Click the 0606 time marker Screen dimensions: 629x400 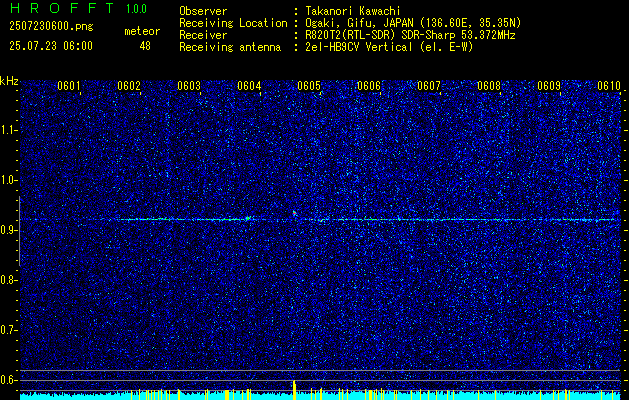click(x=369, y=86)
